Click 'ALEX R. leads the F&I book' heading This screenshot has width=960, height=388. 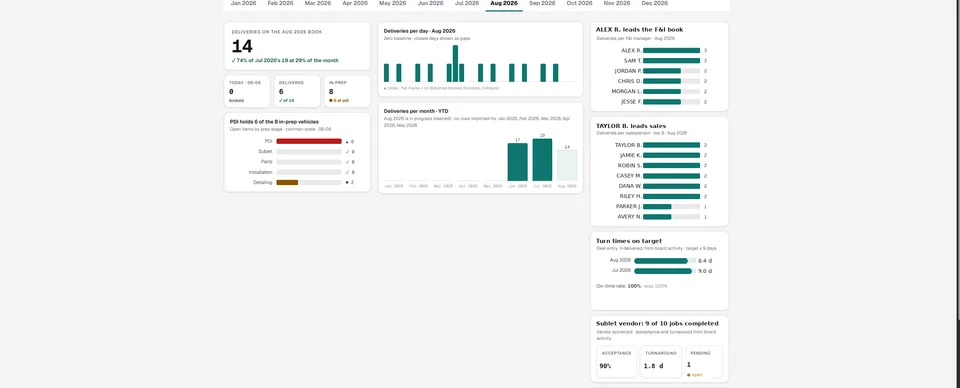coord(639,29)
